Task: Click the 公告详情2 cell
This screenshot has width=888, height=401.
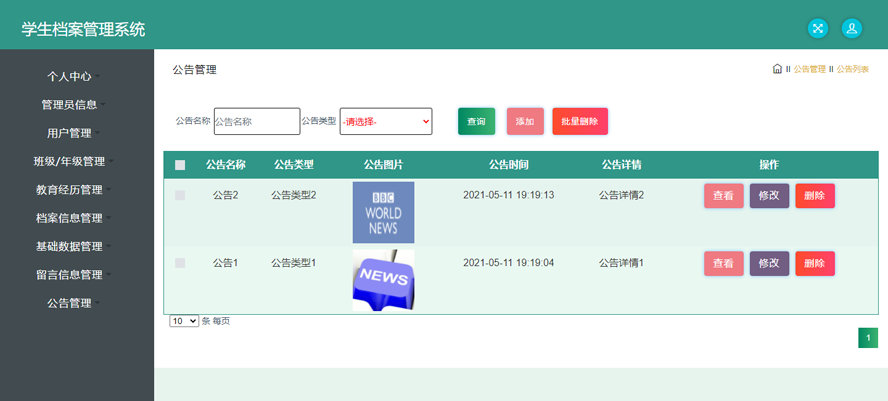Action: [x=621, y=195]
